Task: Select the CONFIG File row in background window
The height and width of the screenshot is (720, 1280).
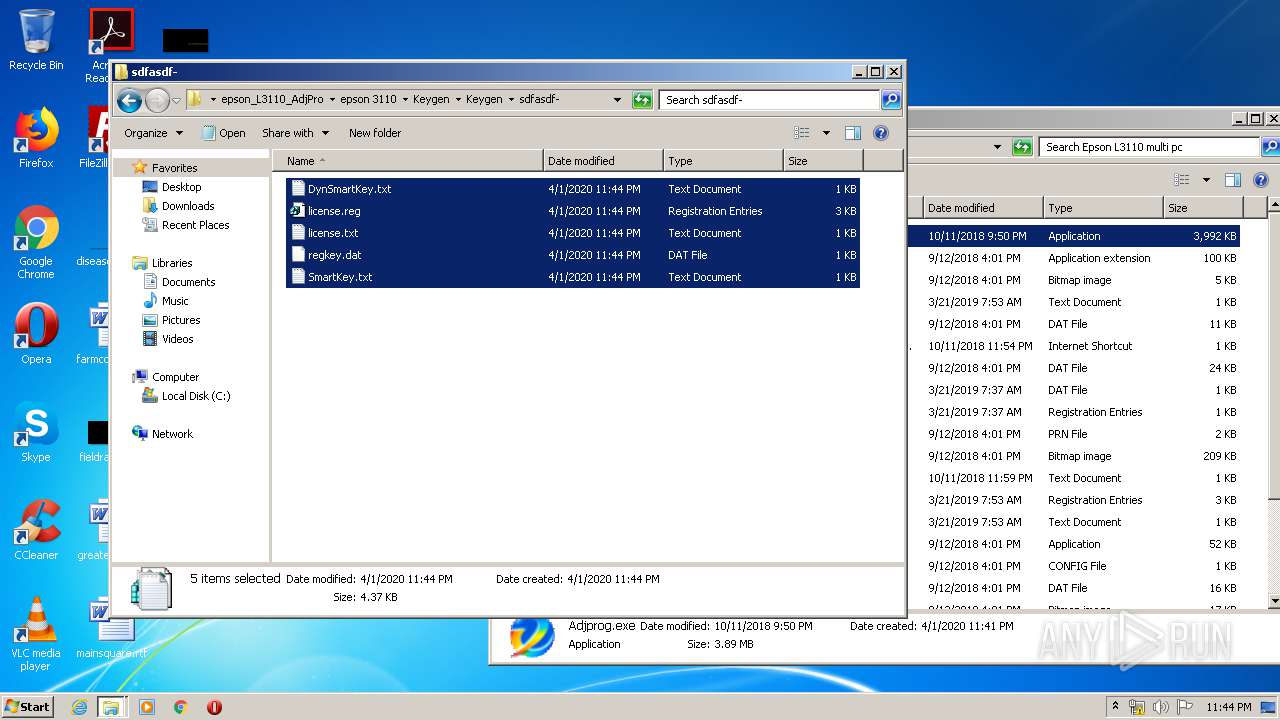Action: [x=1074, y=566]
